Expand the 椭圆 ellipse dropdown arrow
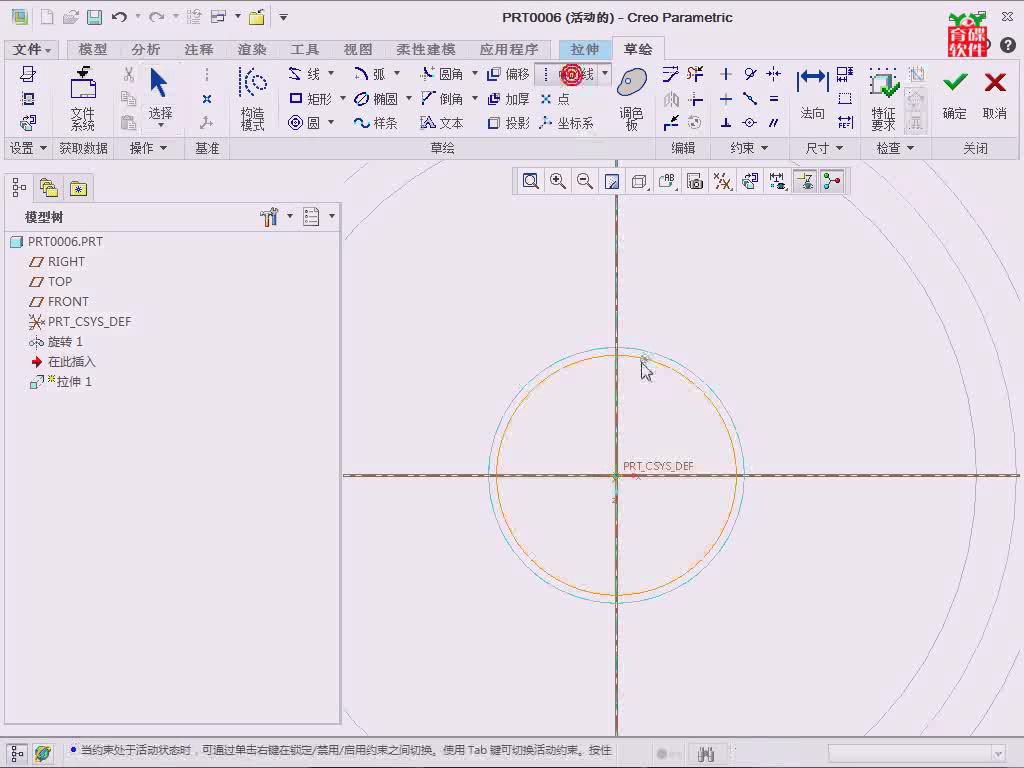Viewport: 1024px width, 768px height. point(408,99)
